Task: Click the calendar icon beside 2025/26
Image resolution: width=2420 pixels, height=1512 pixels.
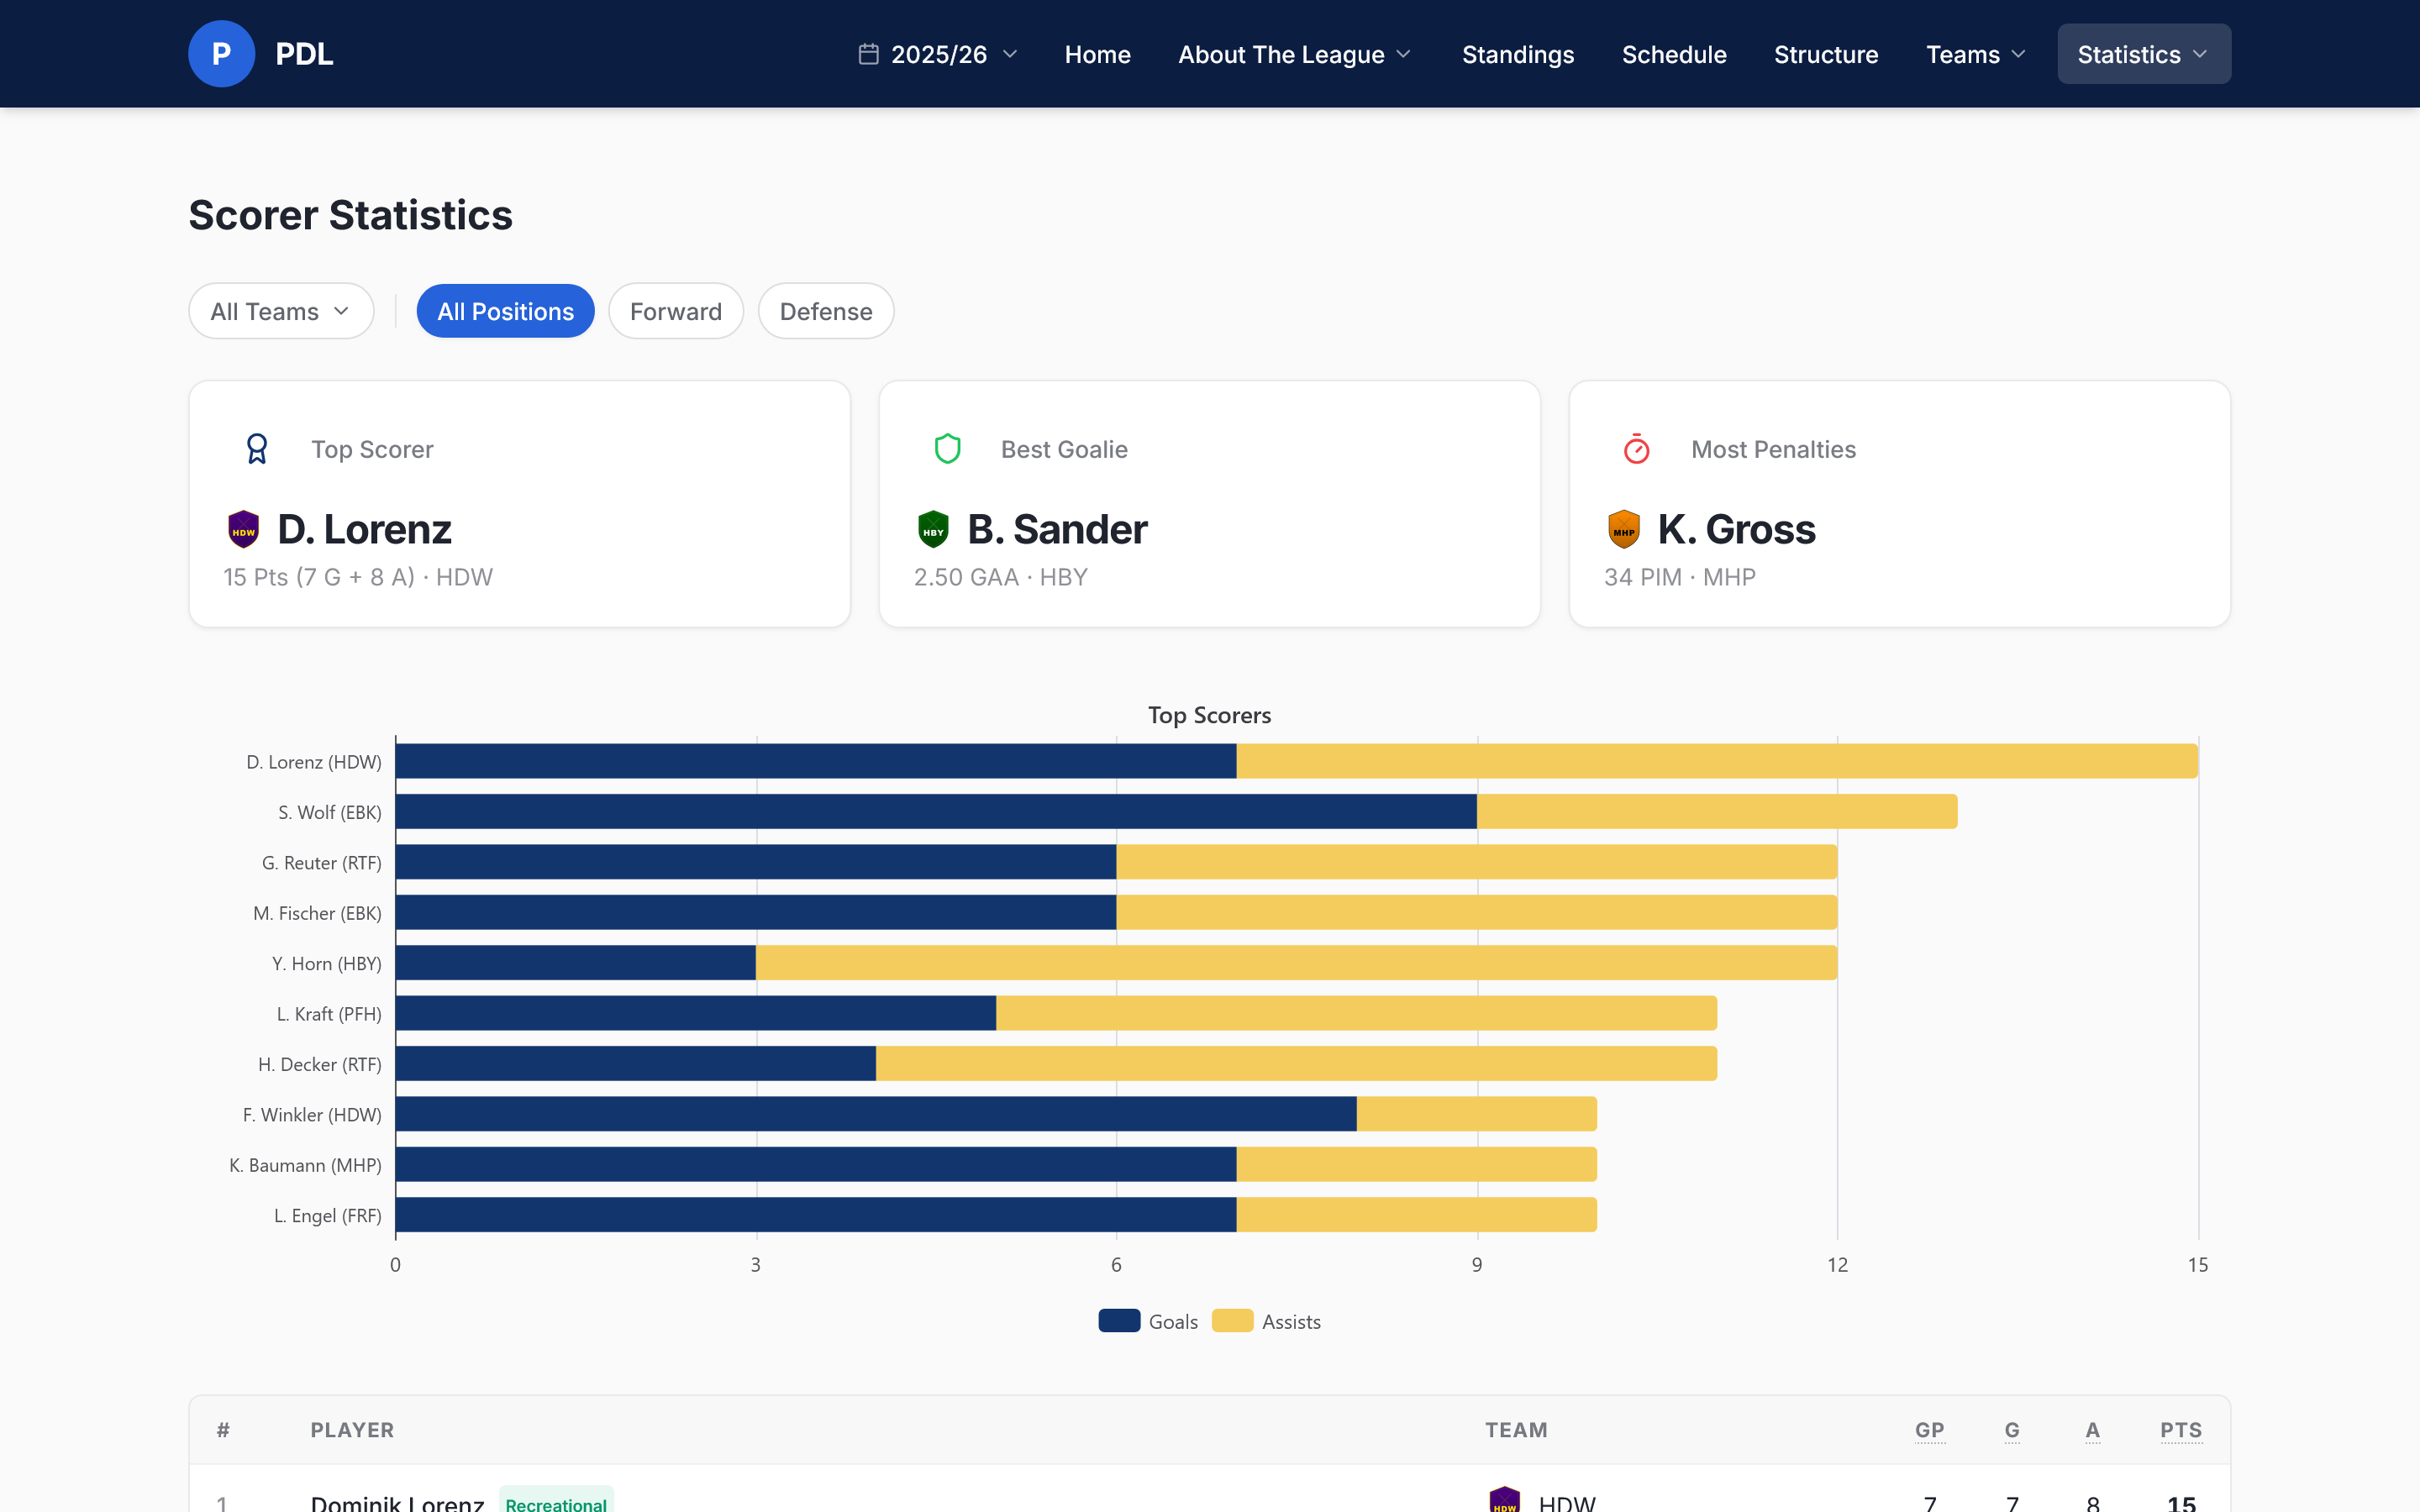Action: (868, 54)
